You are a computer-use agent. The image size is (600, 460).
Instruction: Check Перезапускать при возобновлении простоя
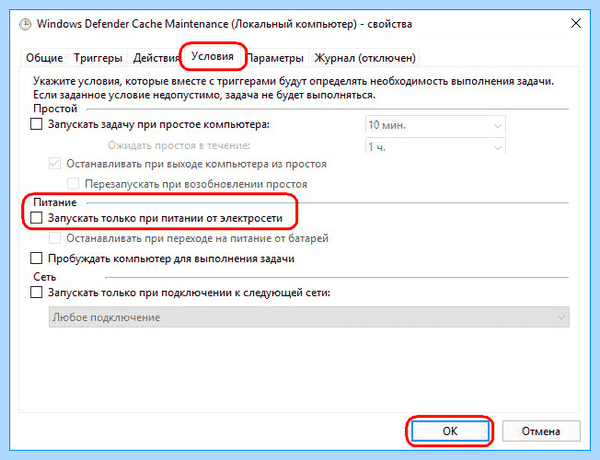[x=73, y=184]
